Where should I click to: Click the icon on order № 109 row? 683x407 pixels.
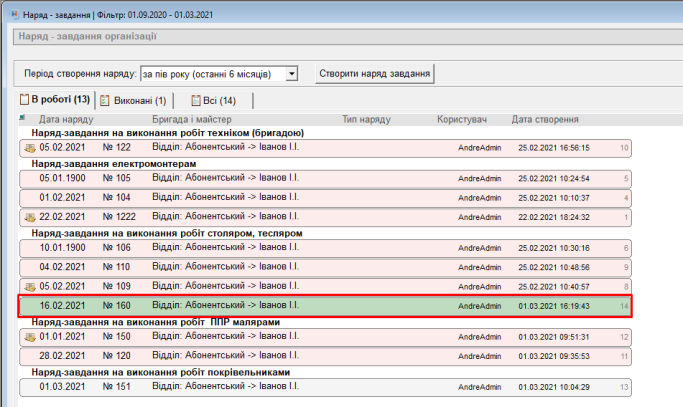[29, 287]
